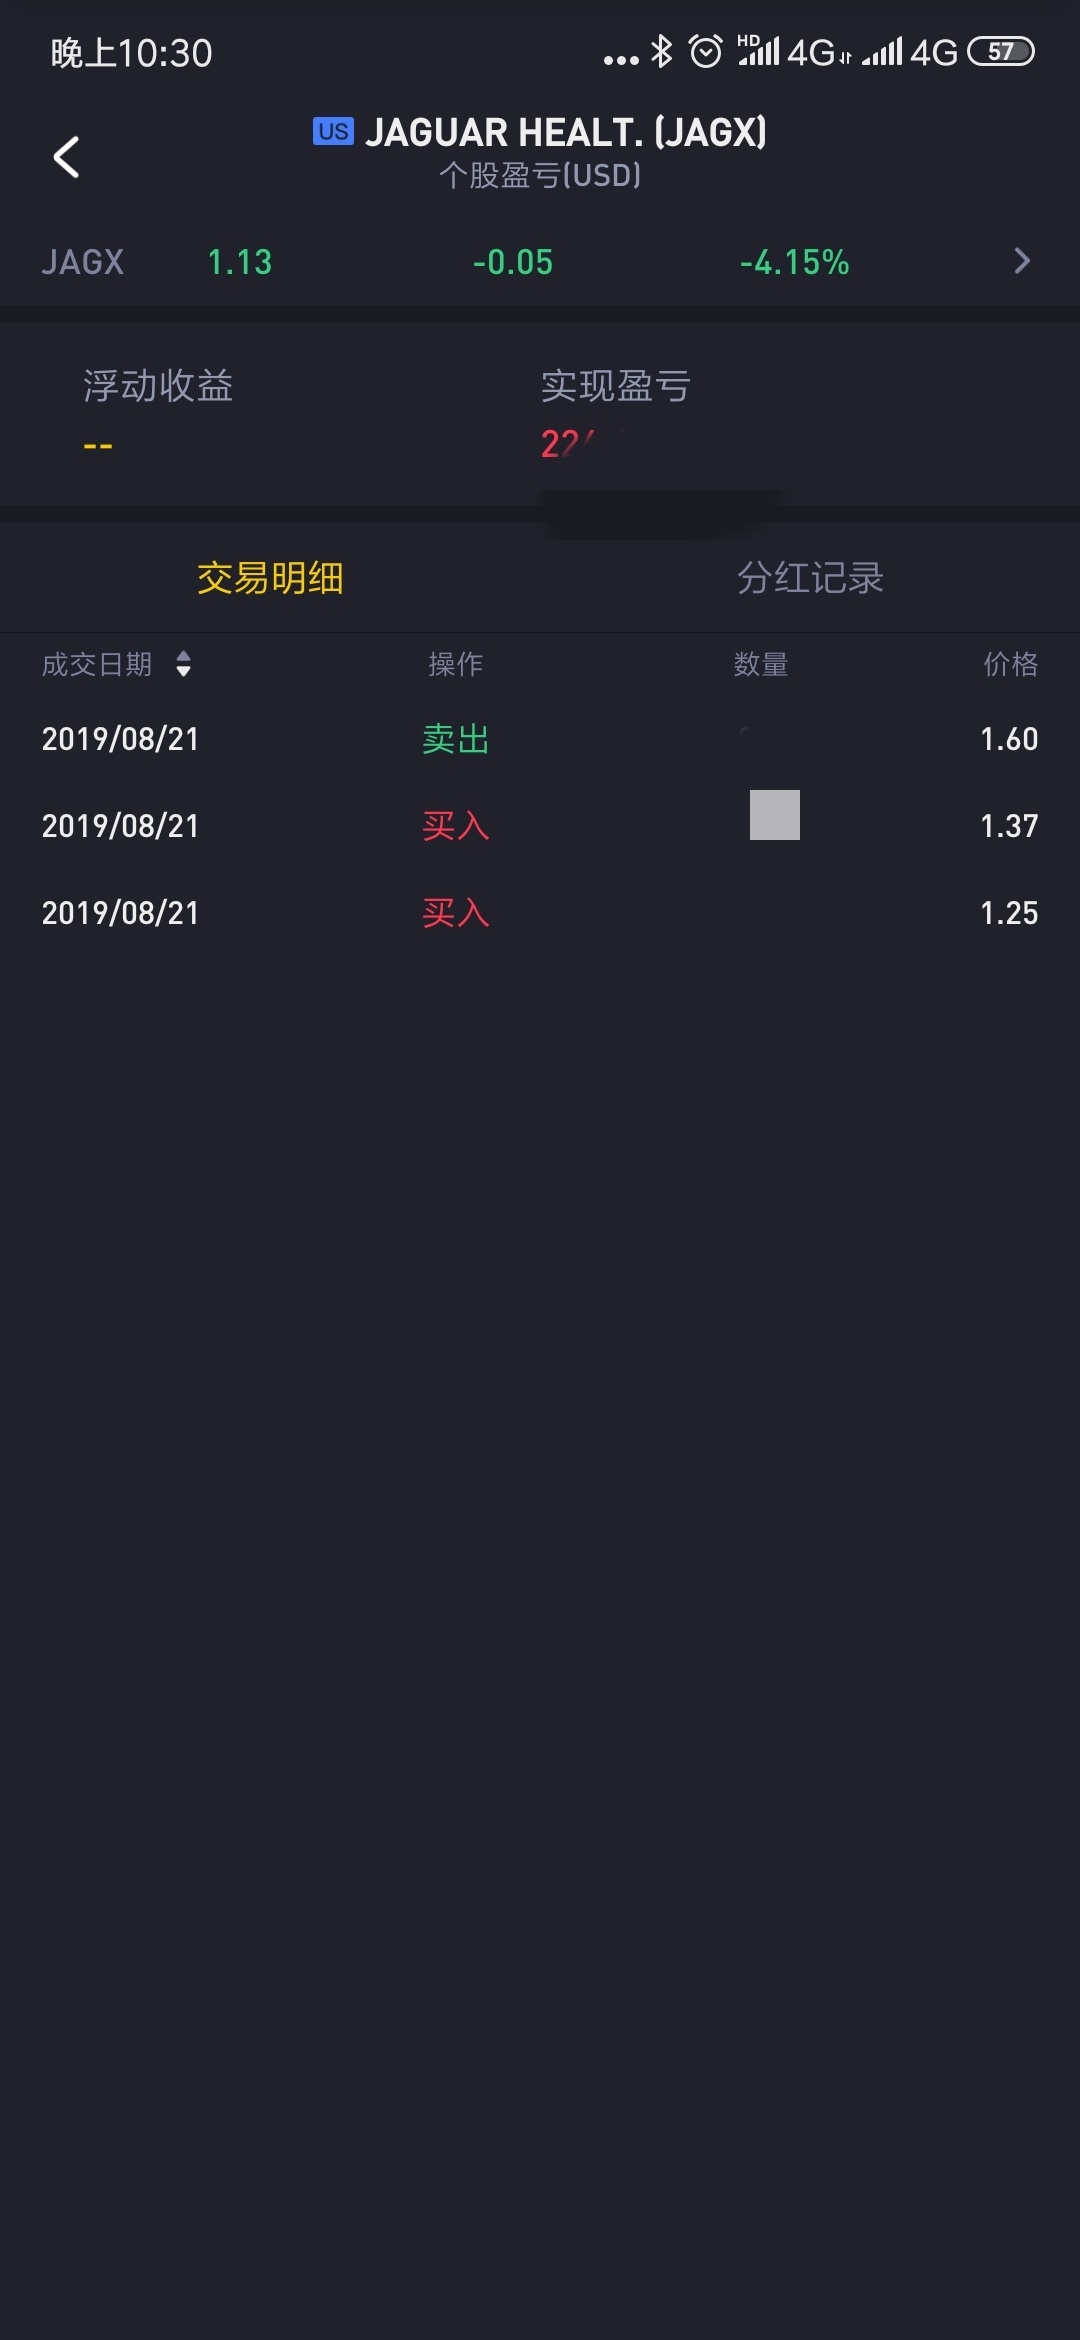Open the 卖出 trade at 1.60
The image size is (1080, 2340).
click(x=540, y=739)
